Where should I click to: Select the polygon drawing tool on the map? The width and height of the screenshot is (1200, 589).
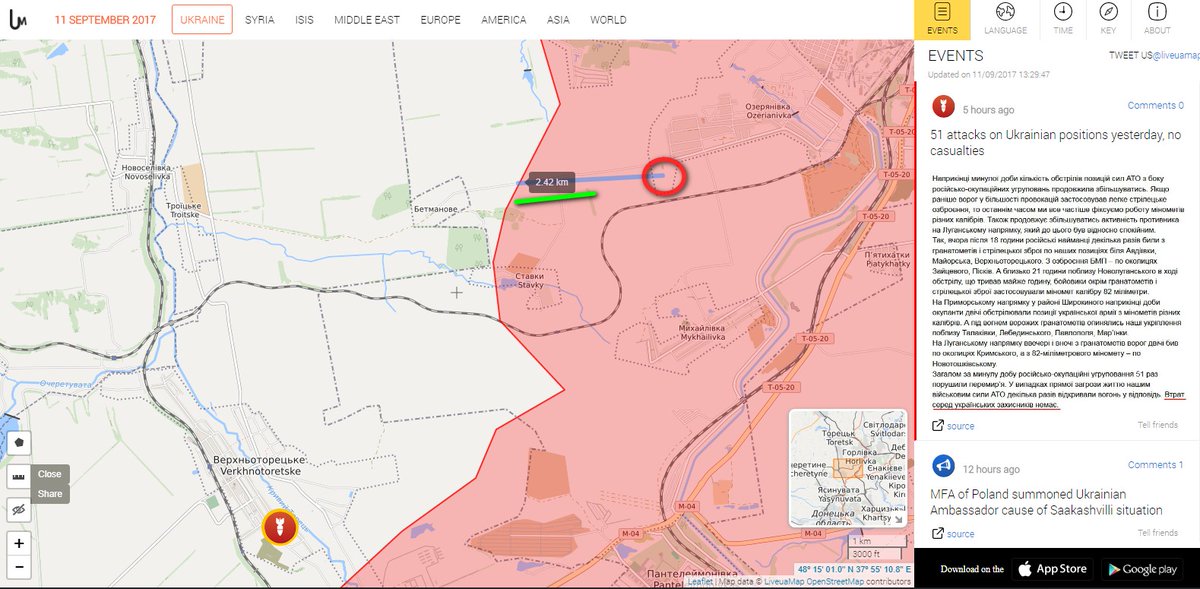click(x=19, y=441)
